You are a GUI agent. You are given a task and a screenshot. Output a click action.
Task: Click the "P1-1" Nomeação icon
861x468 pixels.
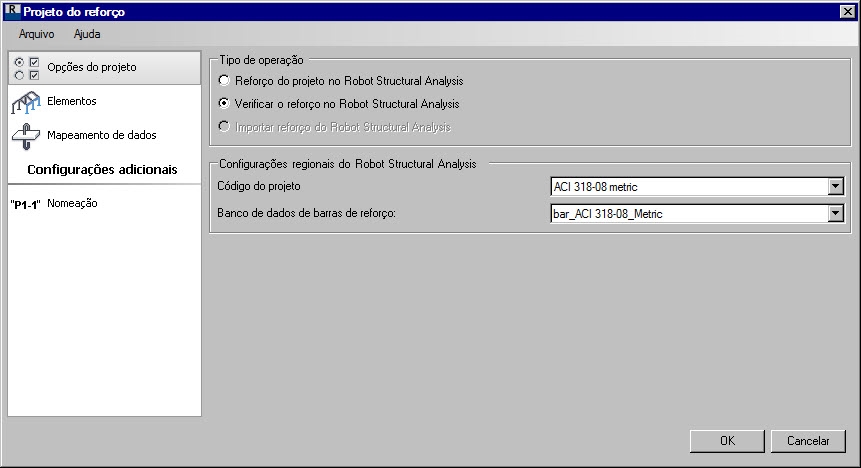(x=25, y=204)
